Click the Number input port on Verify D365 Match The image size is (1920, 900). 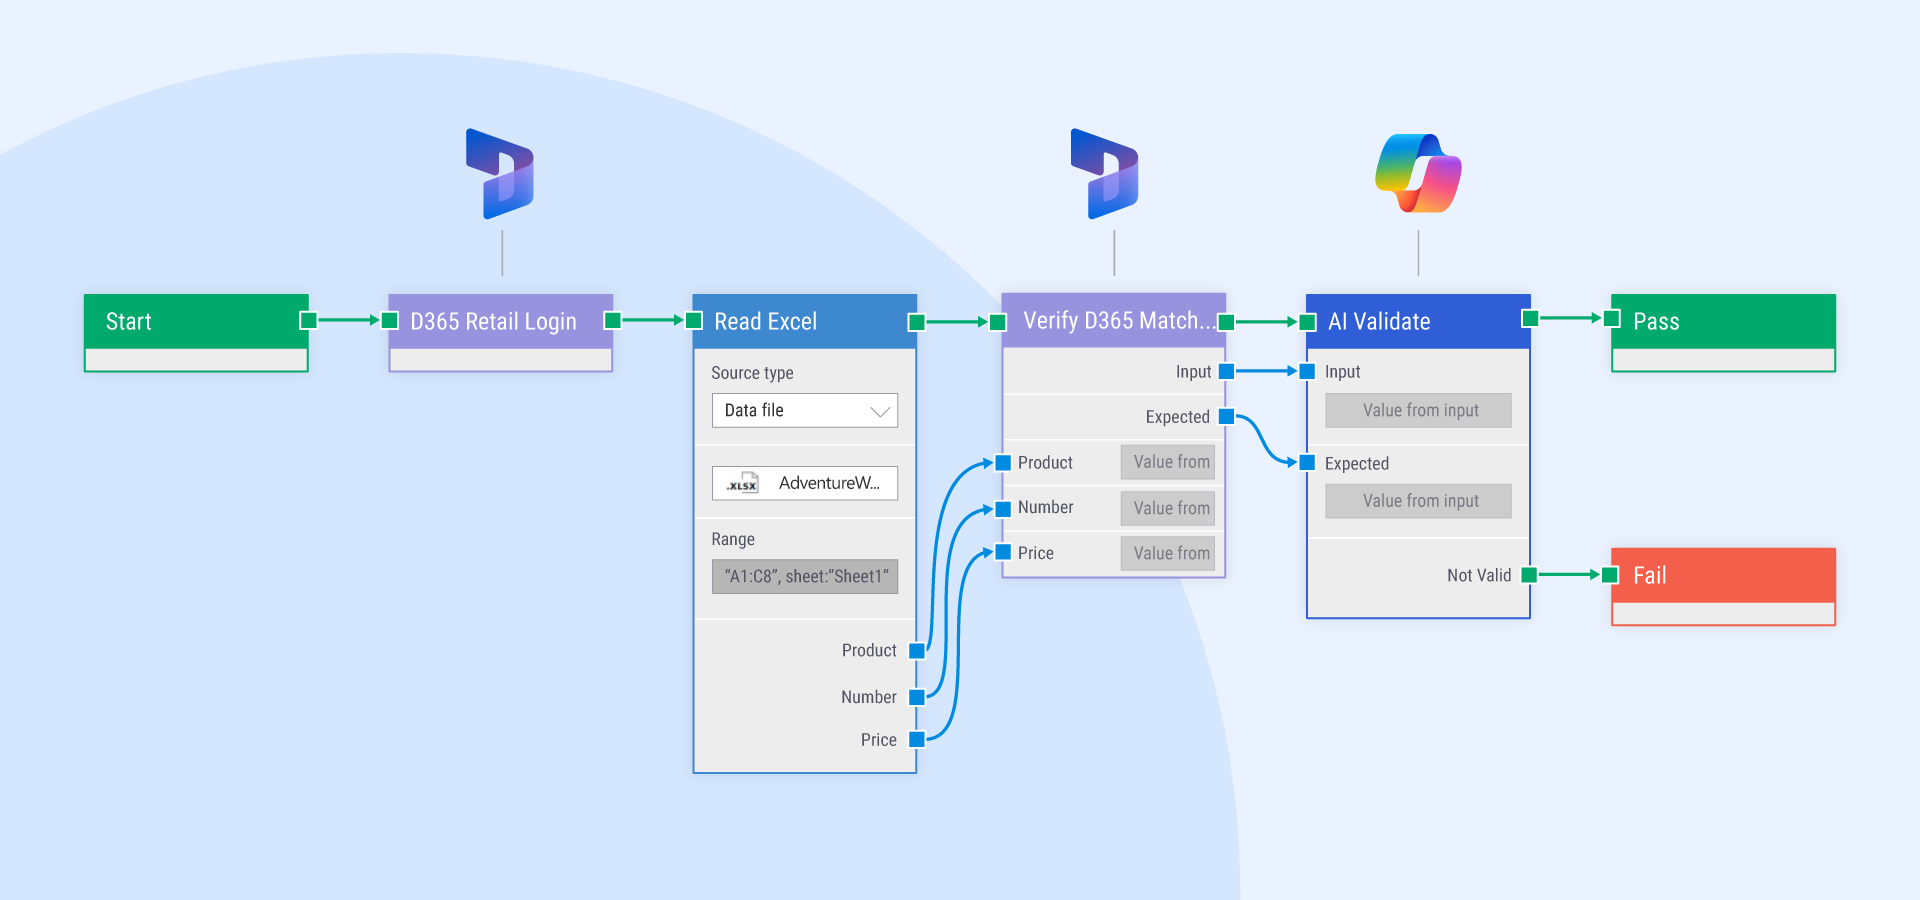click(1002, 507)
